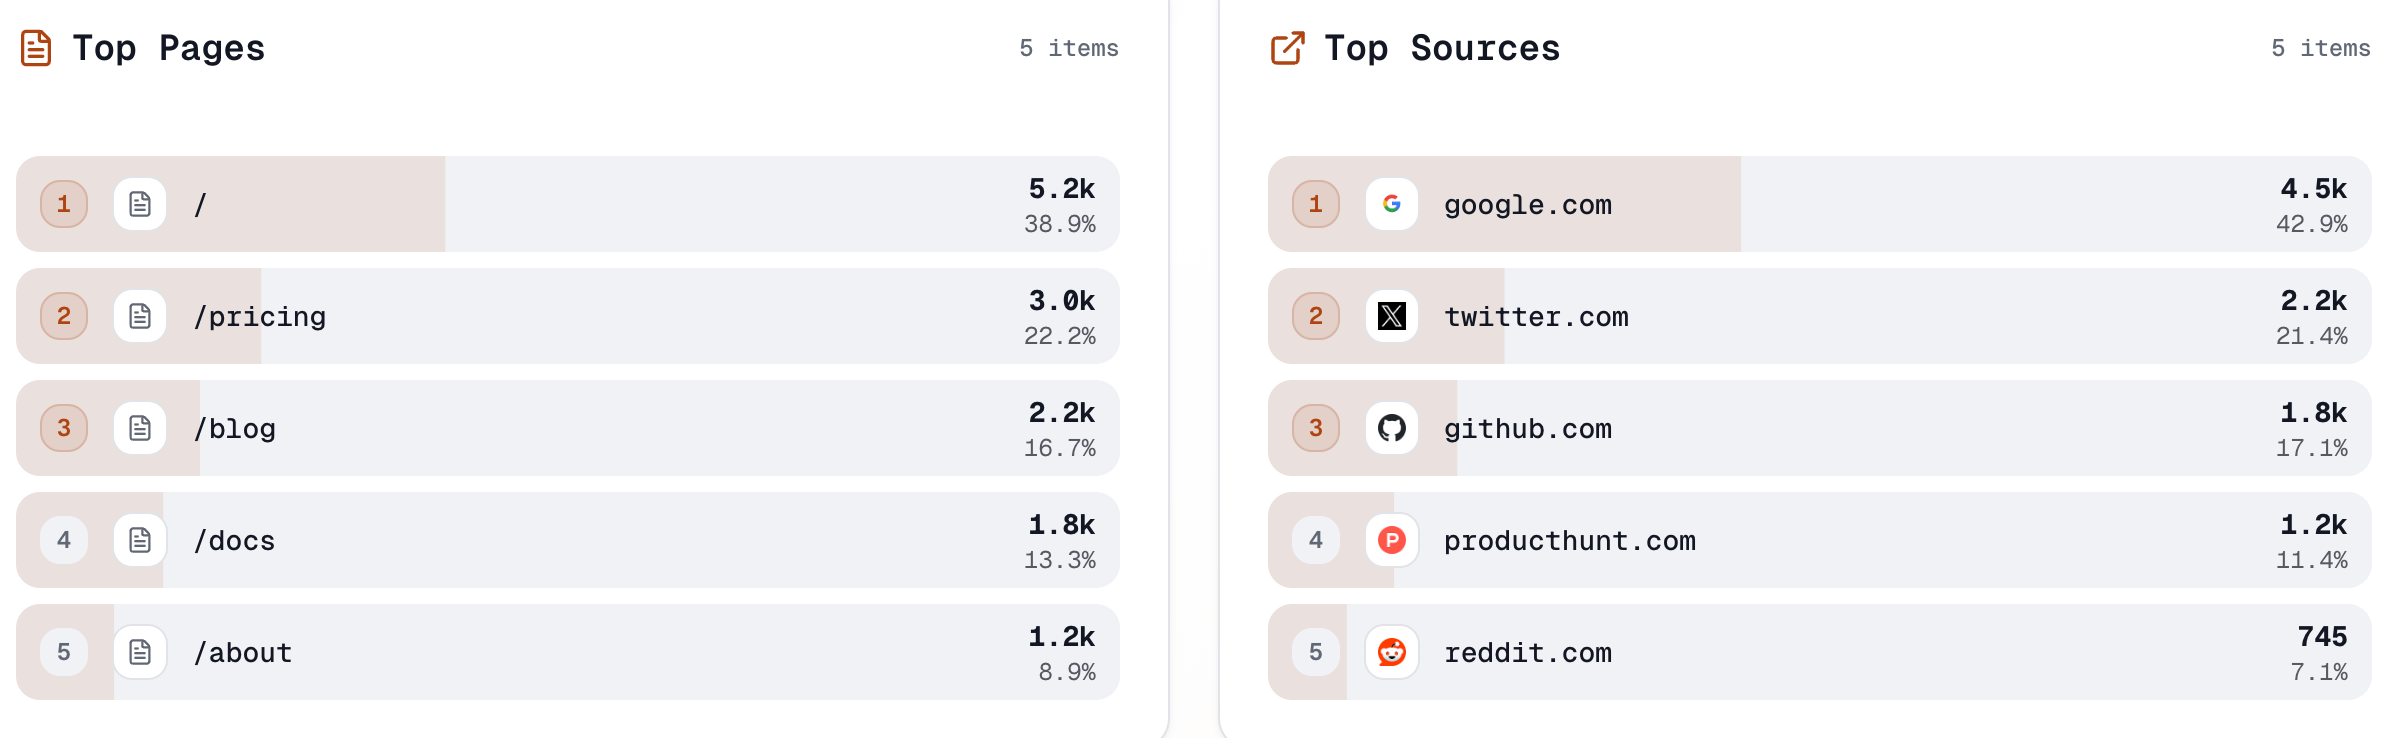Click rank badge 5 next to reddit.com
2408x738 pixels.
[1316, 652]
